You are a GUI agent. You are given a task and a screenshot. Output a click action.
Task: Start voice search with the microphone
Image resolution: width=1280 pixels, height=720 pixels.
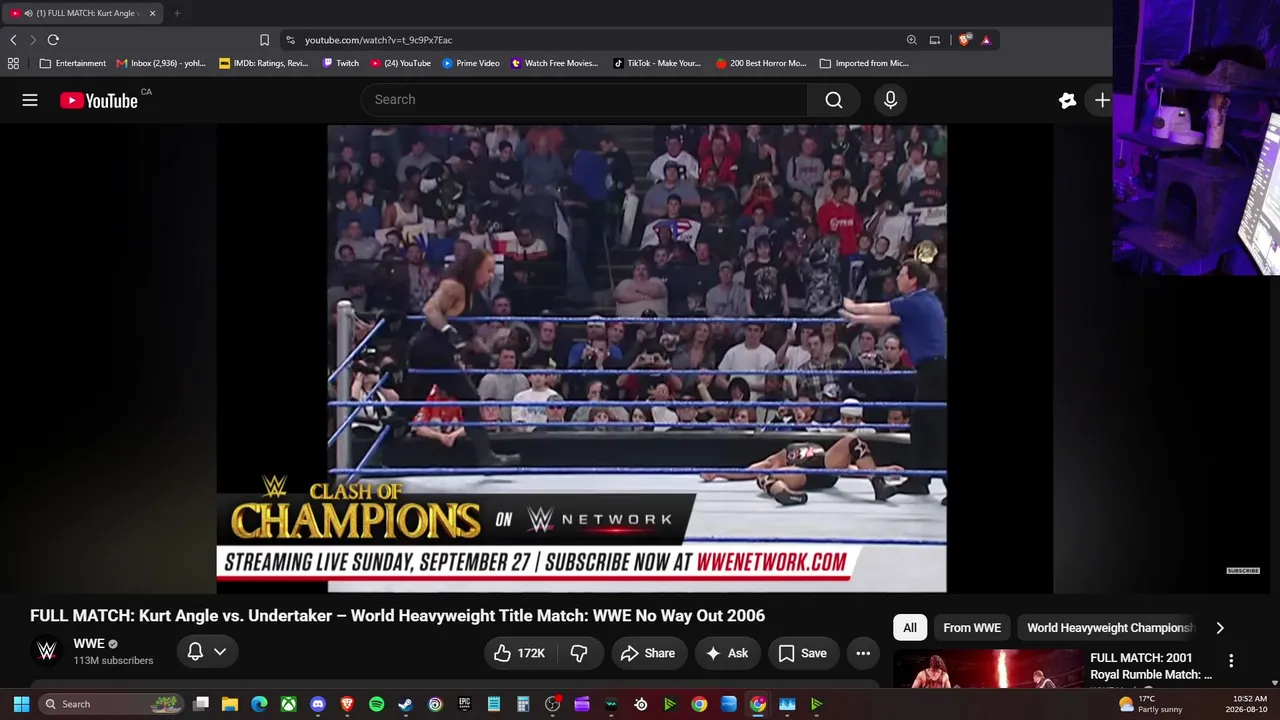click(890, 100)
